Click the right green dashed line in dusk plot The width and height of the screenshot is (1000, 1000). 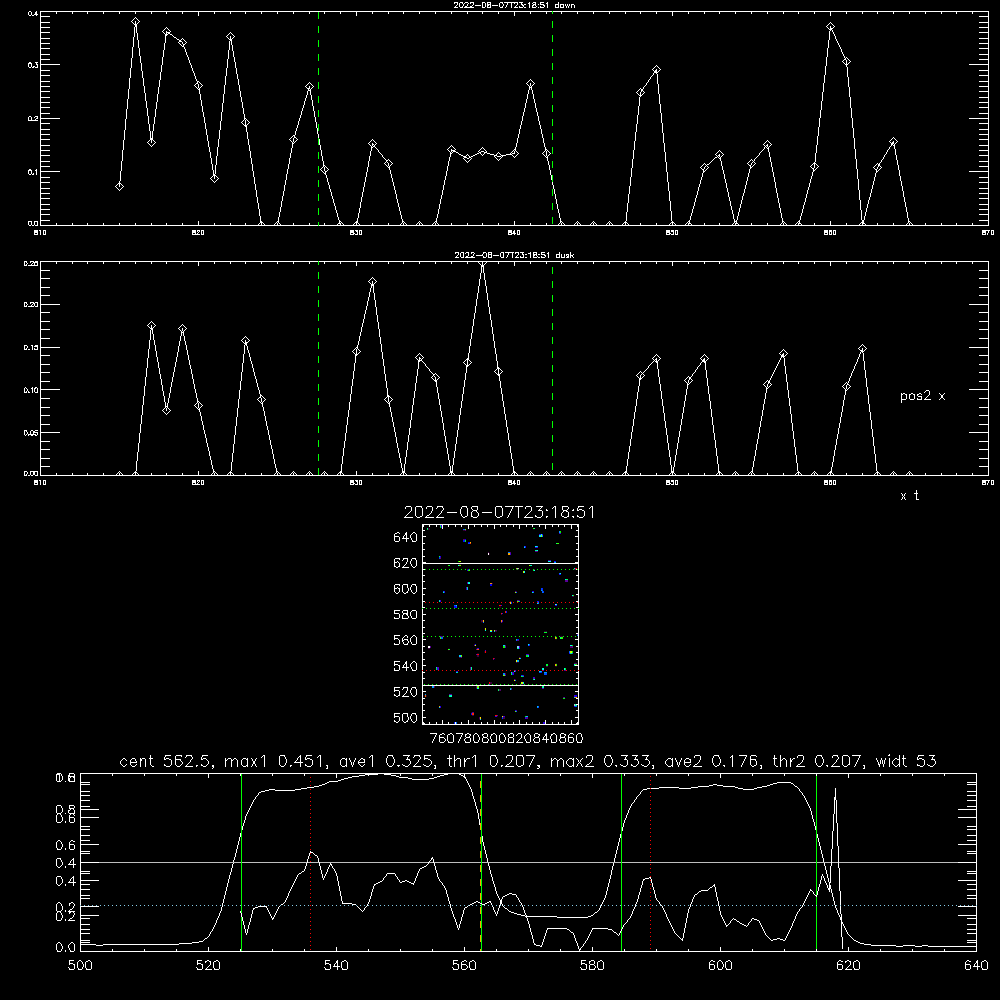point(552,368)
